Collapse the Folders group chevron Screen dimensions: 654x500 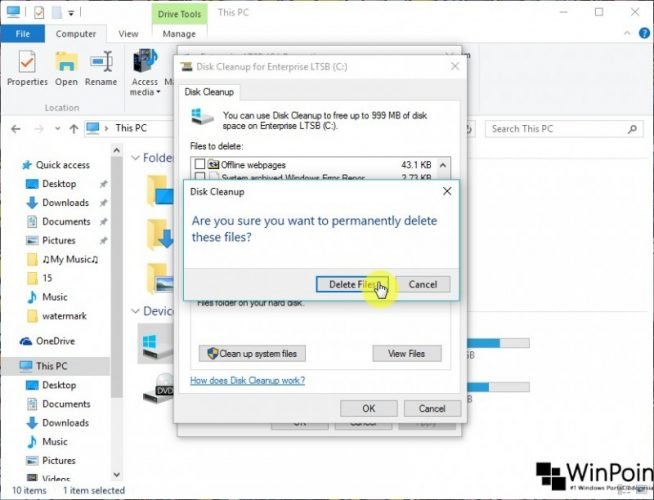[135, 158]
